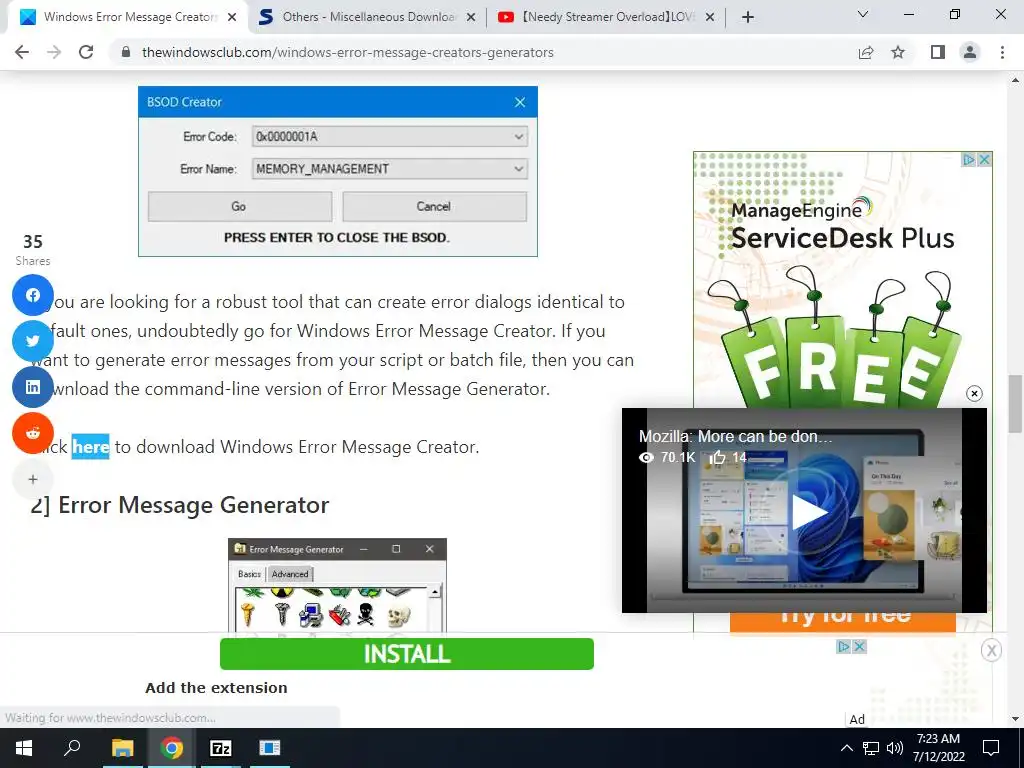Close the ManageEngine ad with X icon
1024x768 pixels.
(985, 159)
